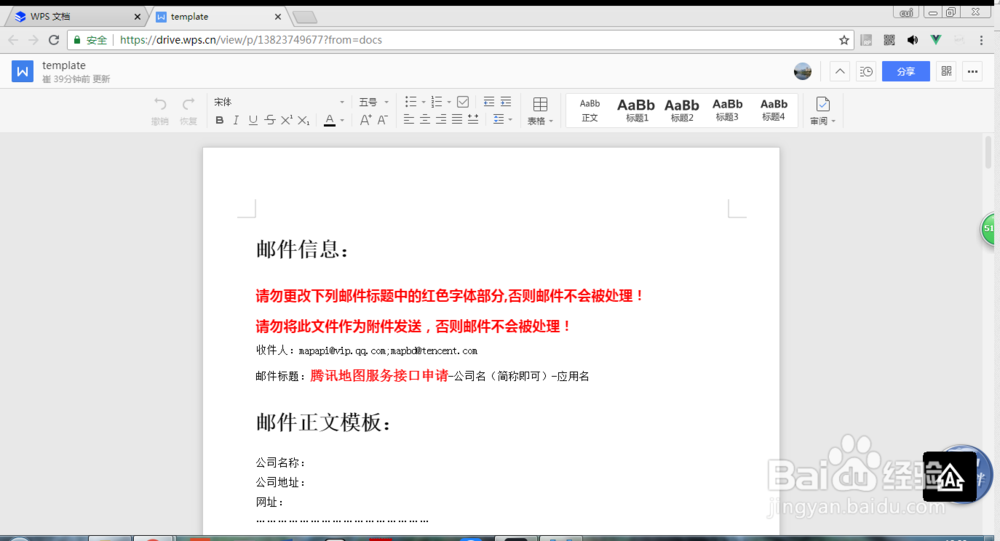Increase font size with A+ icon
Image resolution: width=1000 pixels, height=541 pixels.
[x=365, y=120]
